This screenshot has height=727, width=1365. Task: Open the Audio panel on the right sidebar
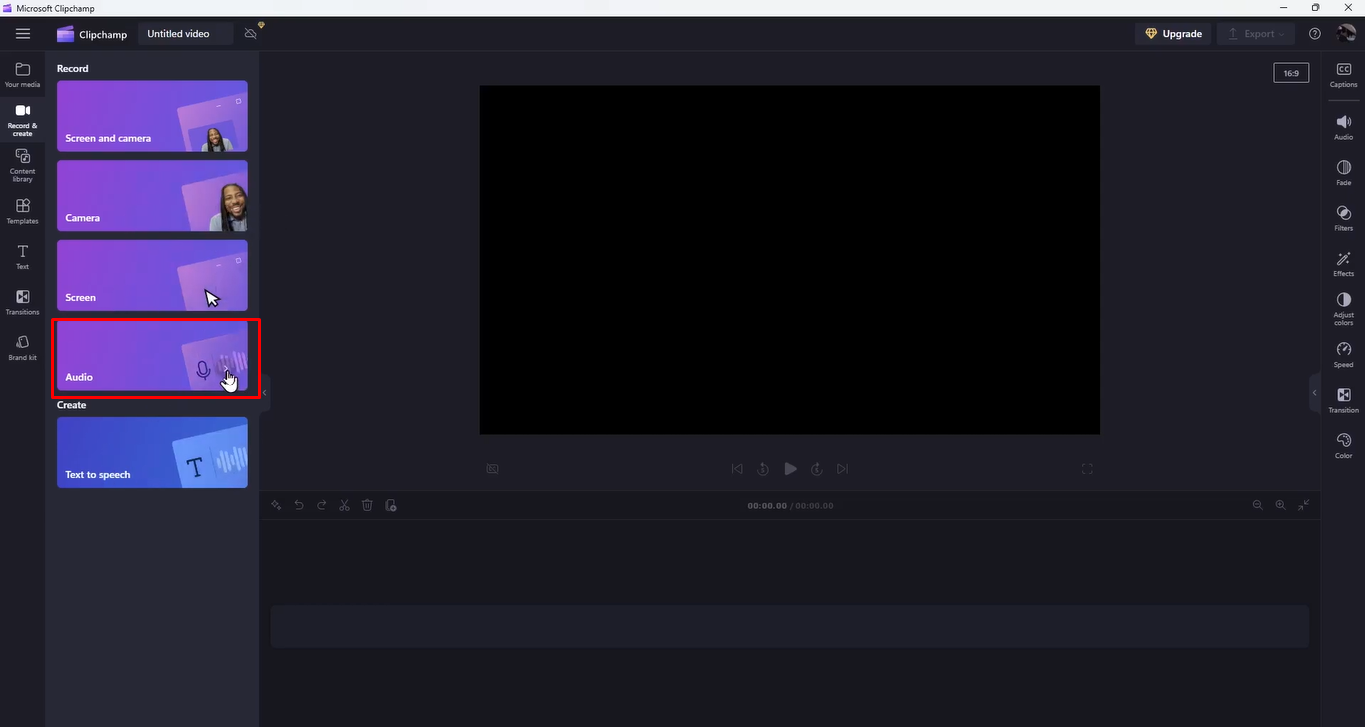tap(1343, 125)
